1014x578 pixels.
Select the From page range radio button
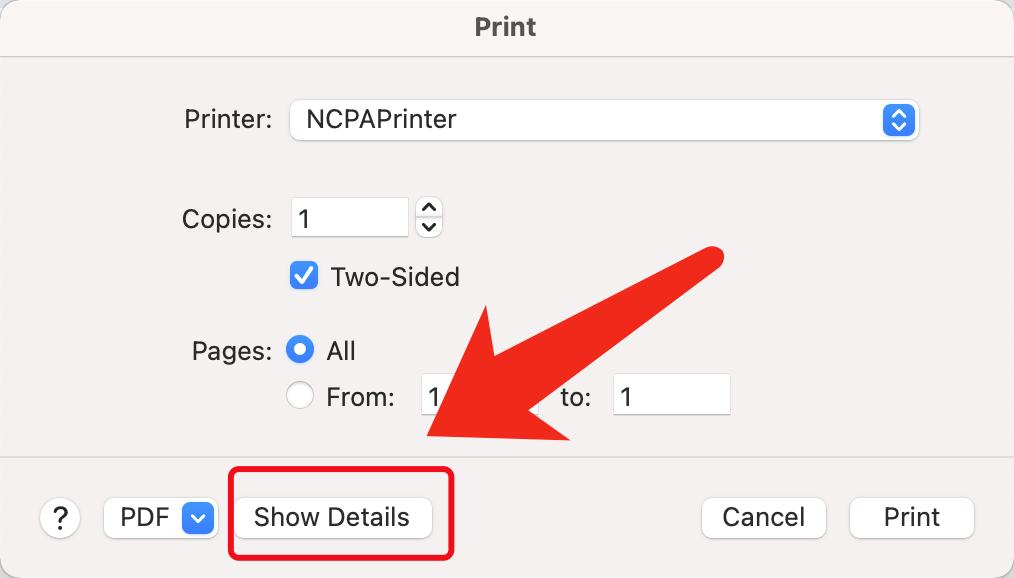300,396
